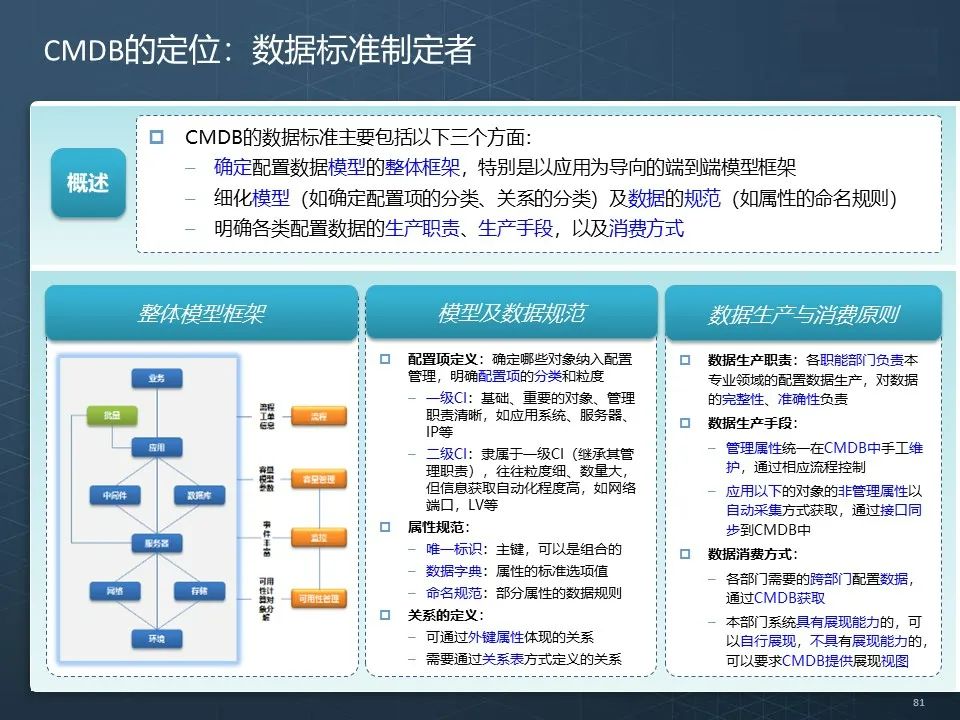The image size is (960, 720).
Task: Click the 环境 node at the diagram bottom
Action: click(x=157, y=639)
